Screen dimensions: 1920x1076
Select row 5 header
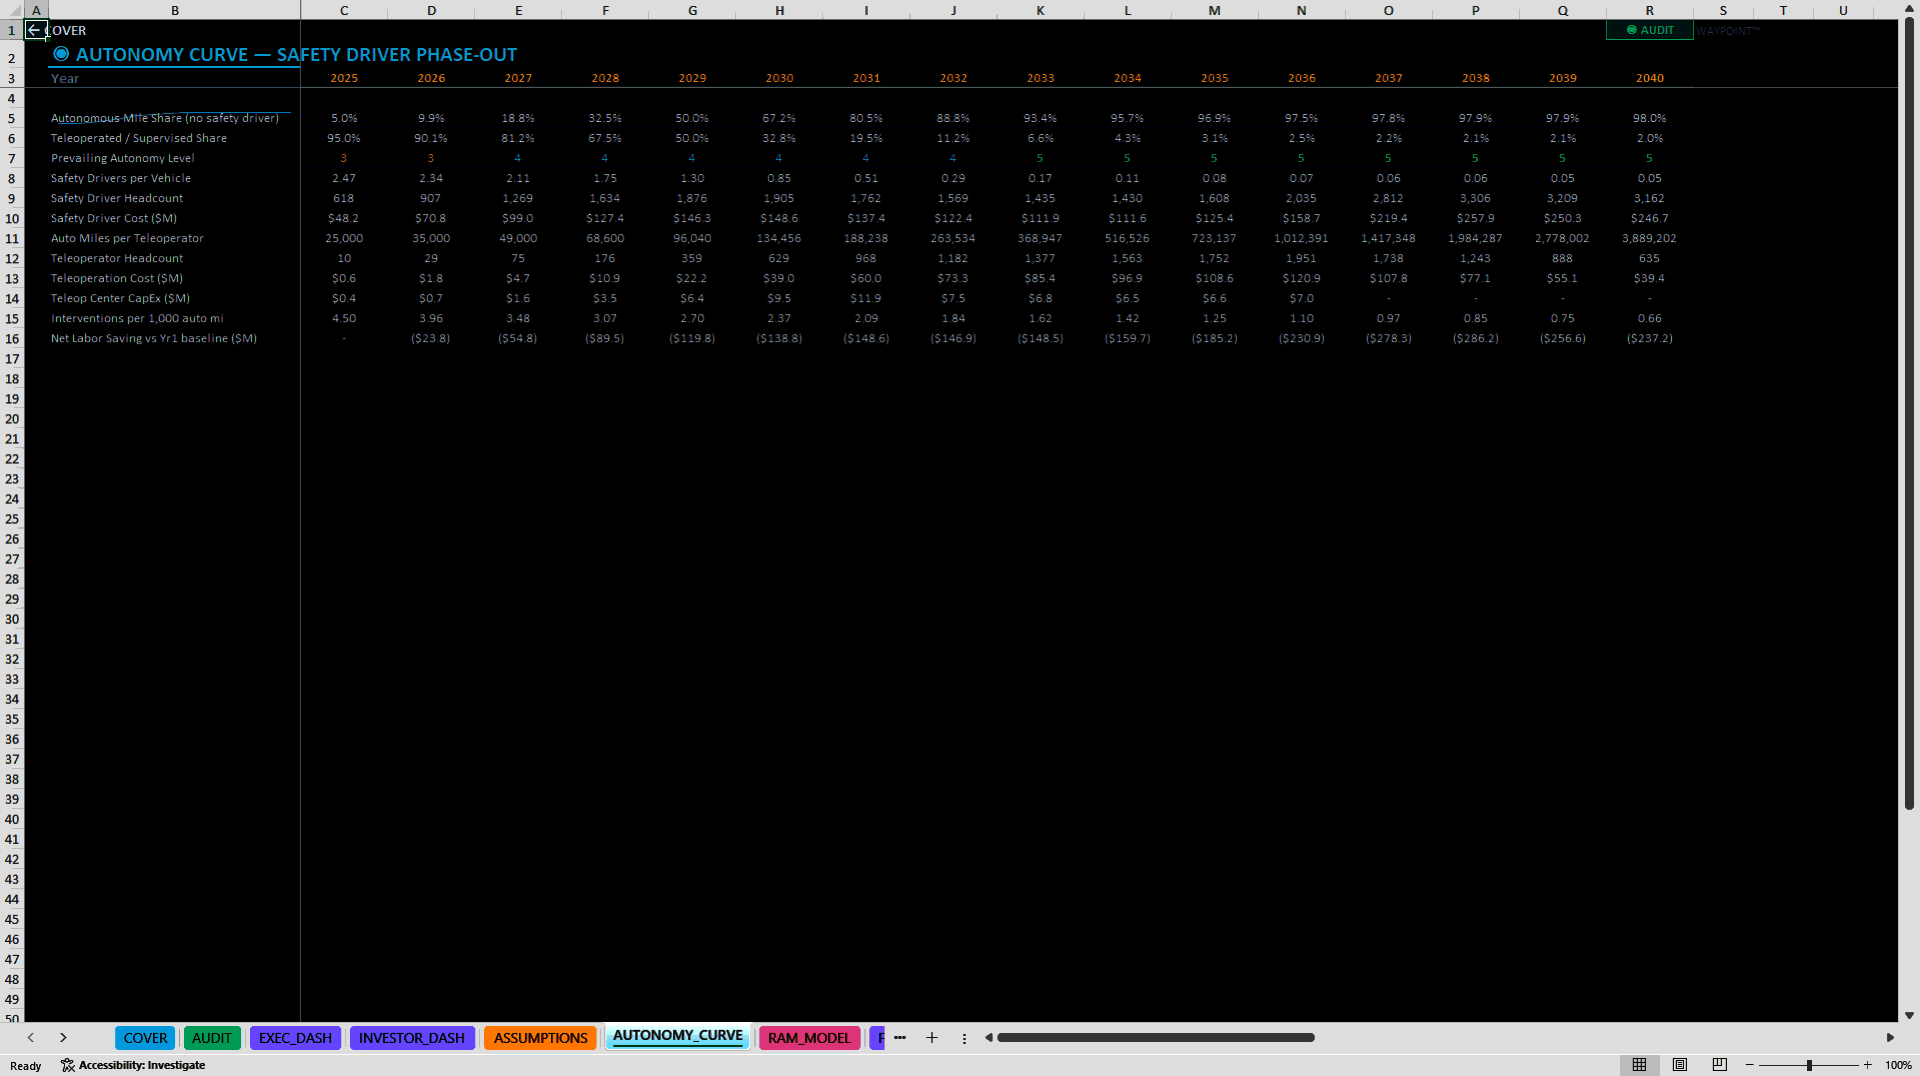(12, 118)
